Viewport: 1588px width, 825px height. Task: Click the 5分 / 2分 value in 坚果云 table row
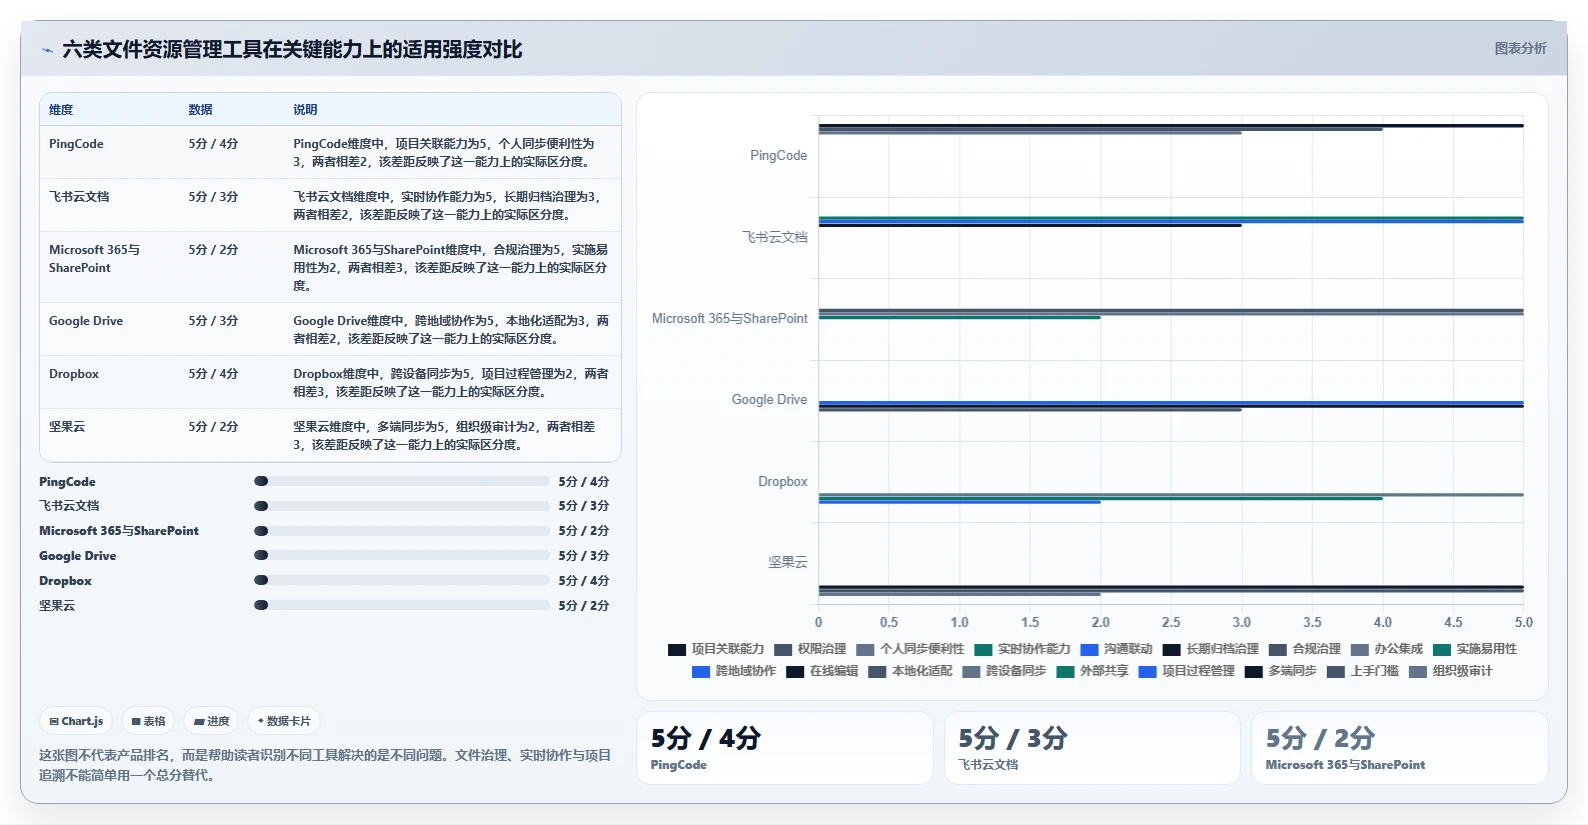[213, 427]
